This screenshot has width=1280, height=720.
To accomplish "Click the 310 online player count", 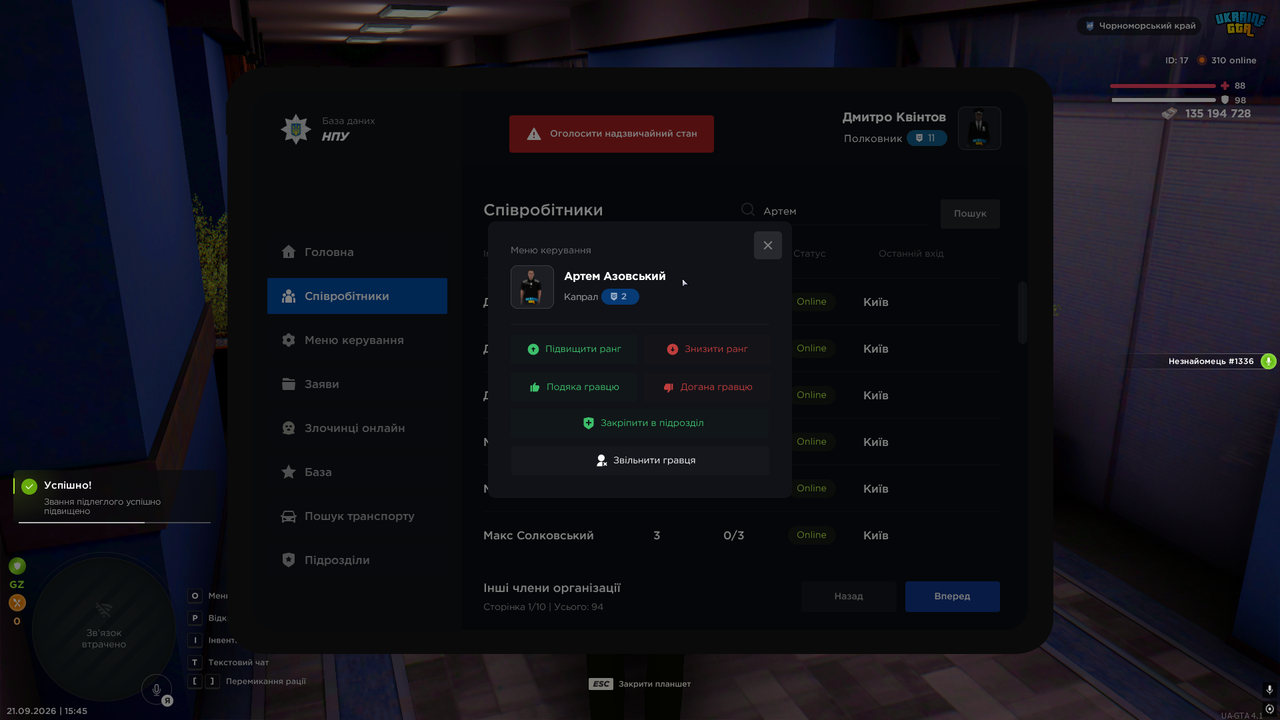I will [1226, 60].
